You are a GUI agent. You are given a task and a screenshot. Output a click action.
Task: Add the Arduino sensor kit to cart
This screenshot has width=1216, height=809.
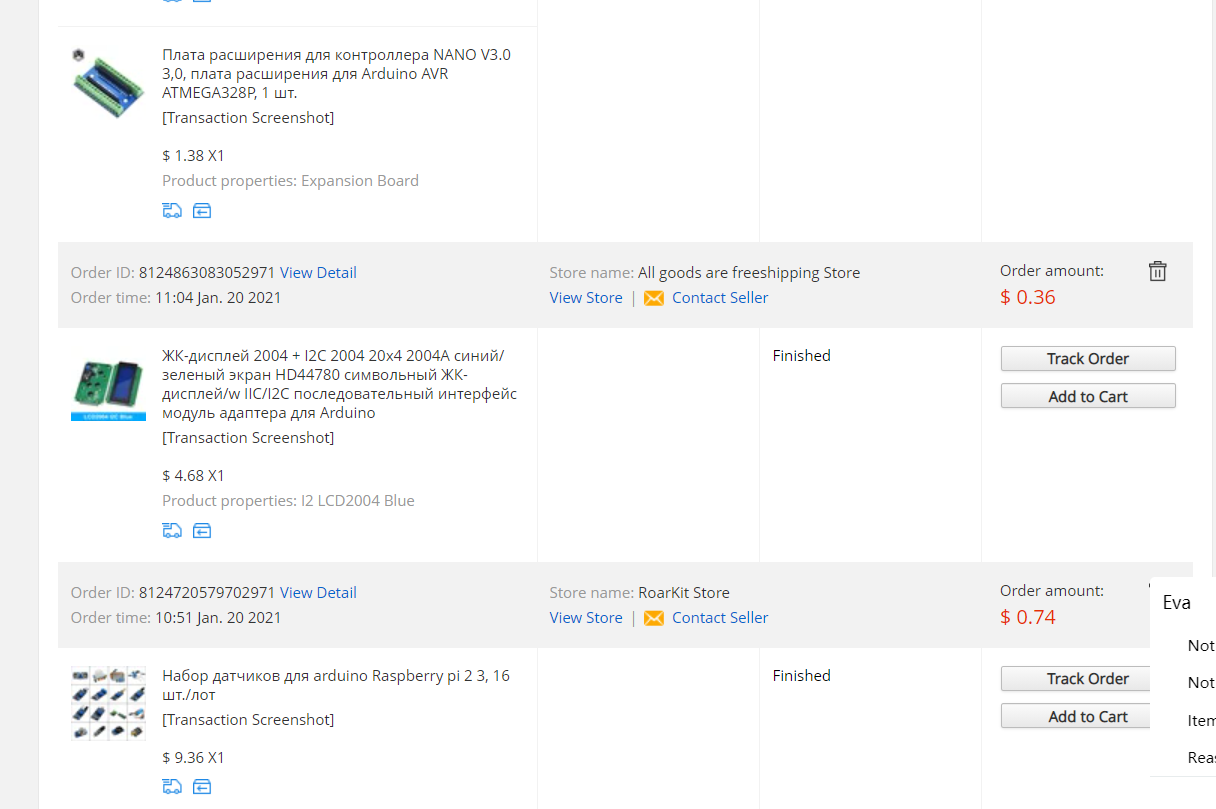[1088, 716]
